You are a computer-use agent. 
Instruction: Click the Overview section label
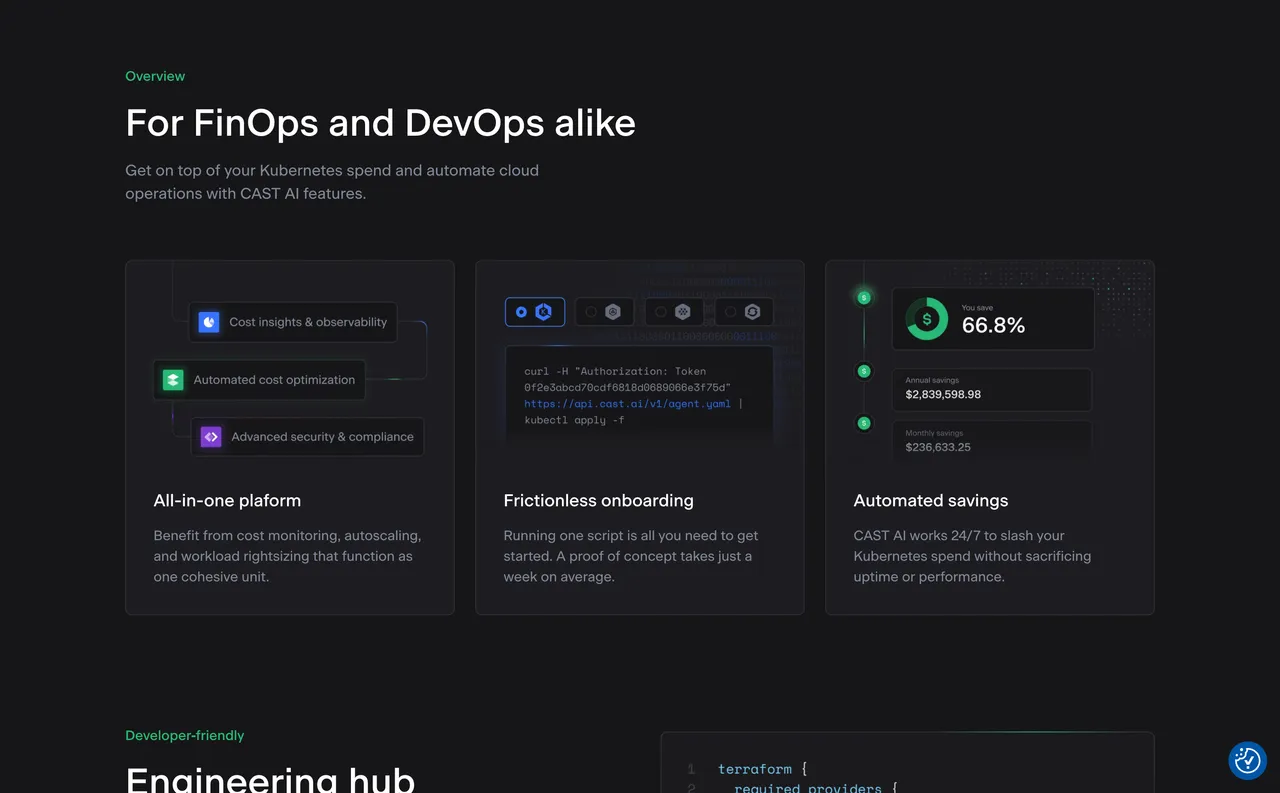(155, 76)
